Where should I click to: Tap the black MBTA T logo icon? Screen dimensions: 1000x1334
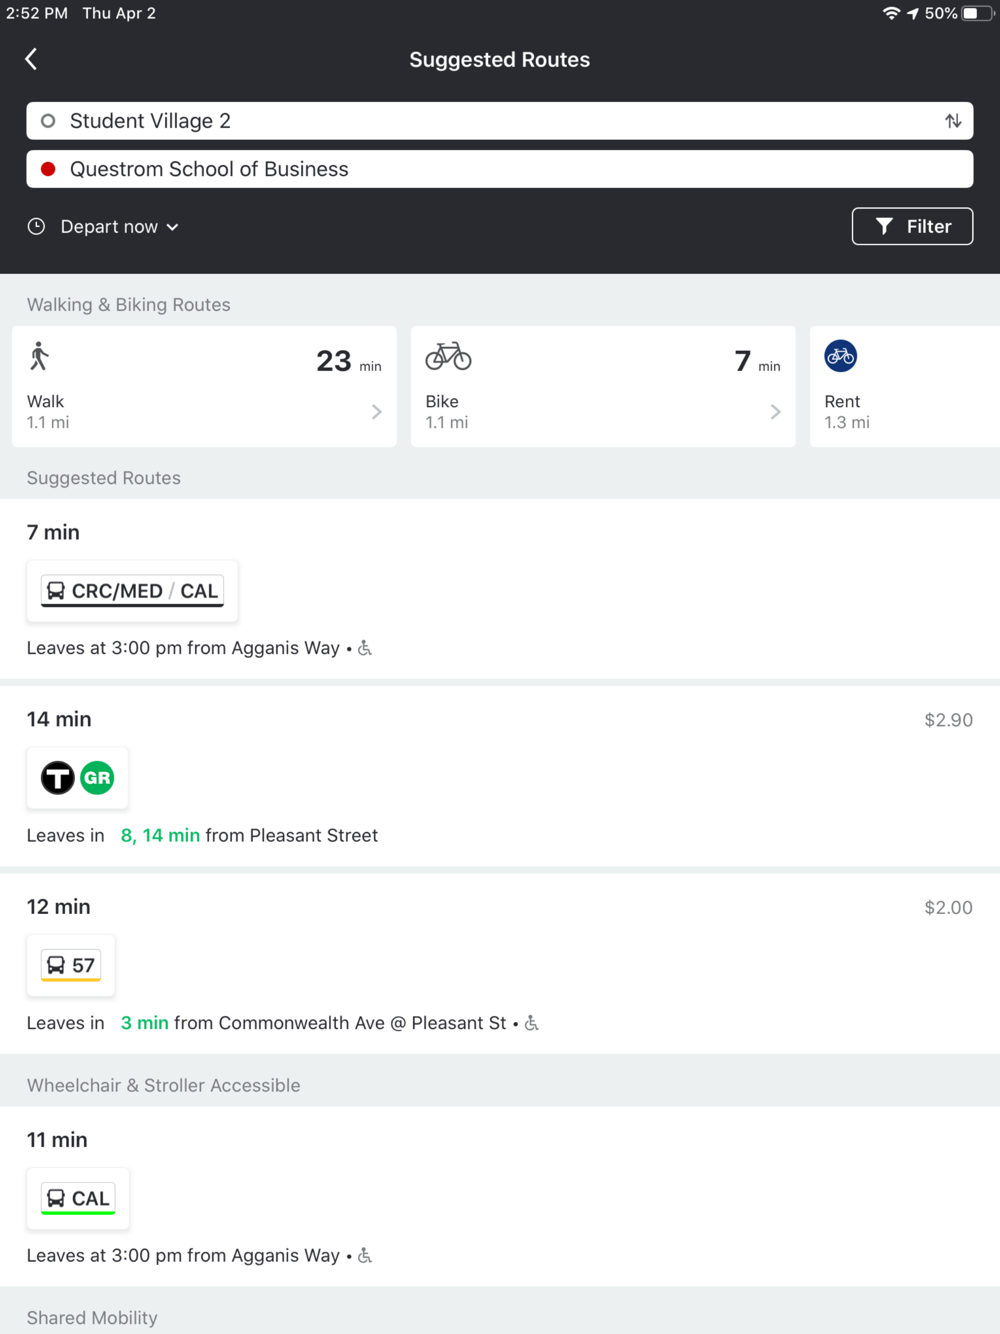(x=58, y=778)
